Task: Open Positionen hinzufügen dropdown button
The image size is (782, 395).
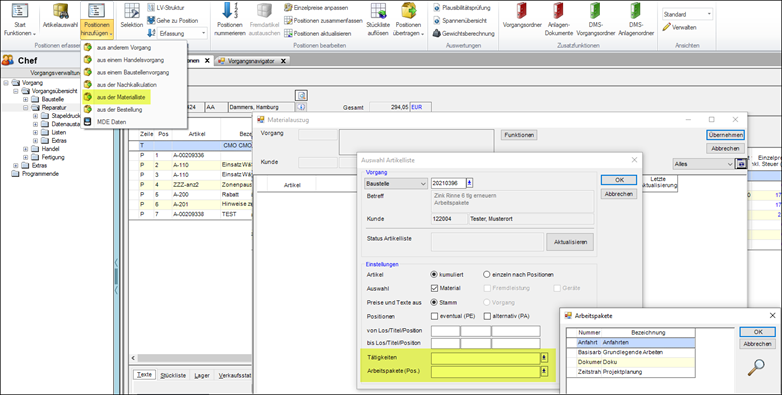Action: 97,20
